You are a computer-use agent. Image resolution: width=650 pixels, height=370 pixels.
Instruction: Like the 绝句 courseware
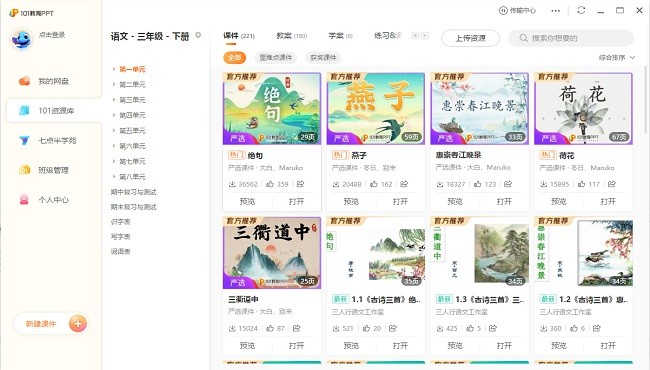(x=270, y=184)
